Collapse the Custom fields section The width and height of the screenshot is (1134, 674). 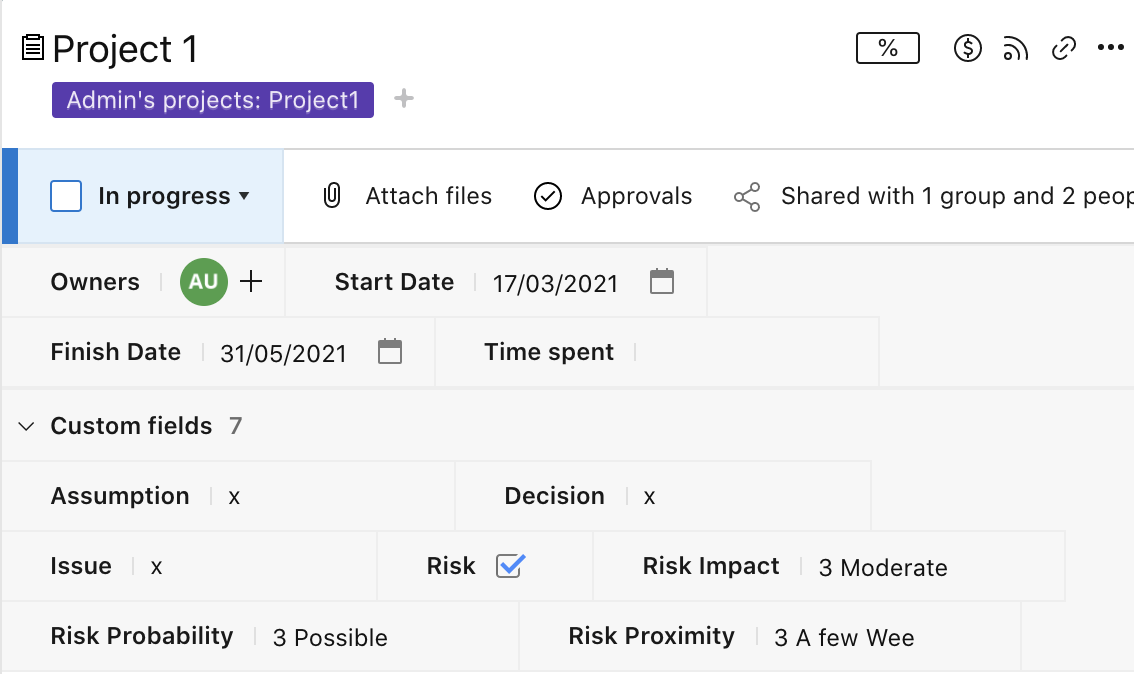coord(27,426)
